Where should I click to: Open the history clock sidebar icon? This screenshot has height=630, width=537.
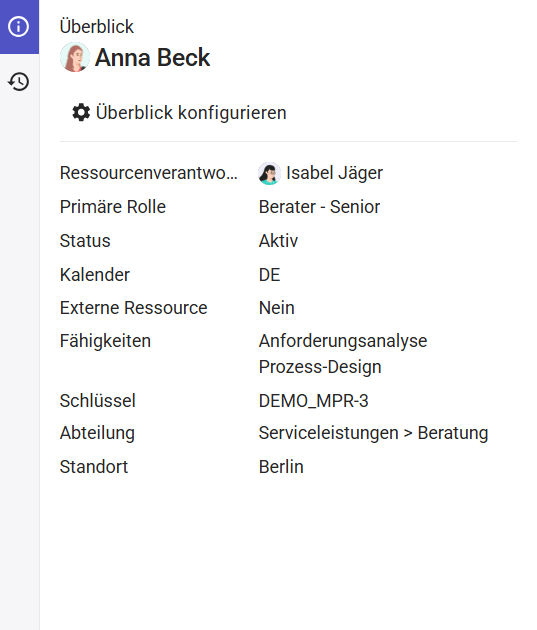(x=19, y=82)
